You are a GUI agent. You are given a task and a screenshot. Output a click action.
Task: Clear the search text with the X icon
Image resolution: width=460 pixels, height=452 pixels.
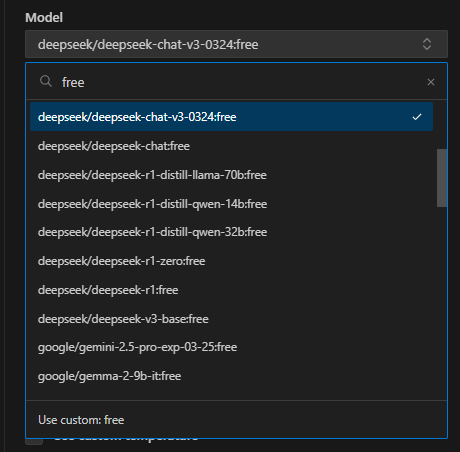coord(431,82)
